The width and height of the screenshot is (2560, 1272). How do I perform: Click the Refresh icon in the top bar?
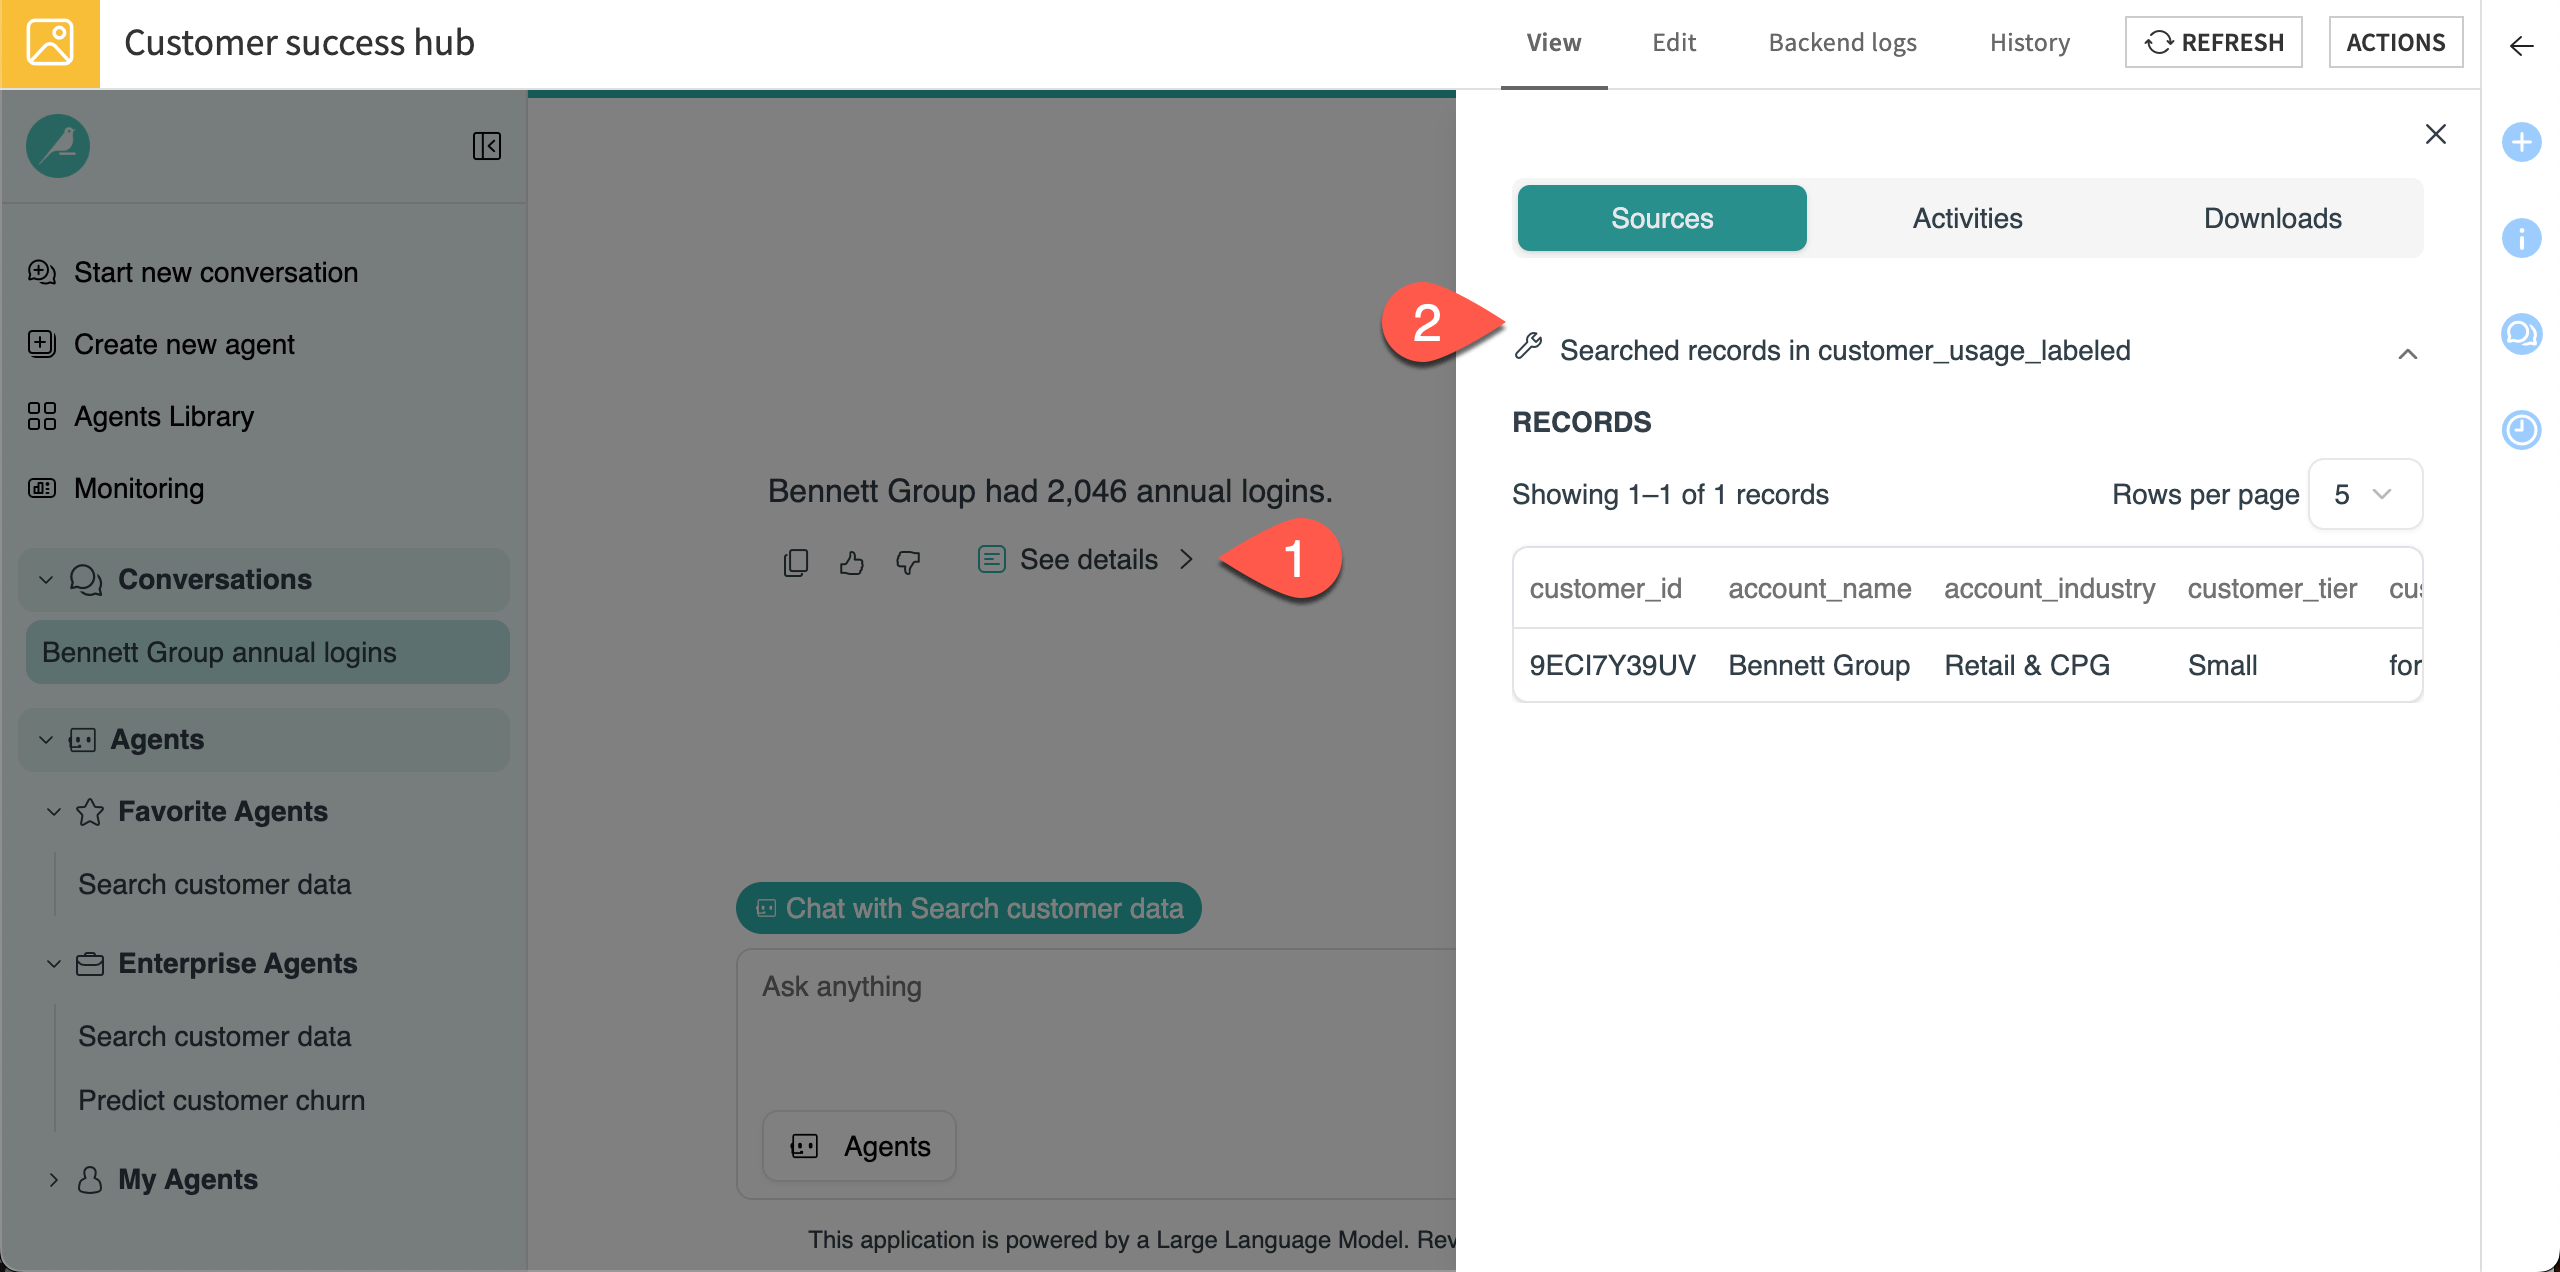point(2160,42)
